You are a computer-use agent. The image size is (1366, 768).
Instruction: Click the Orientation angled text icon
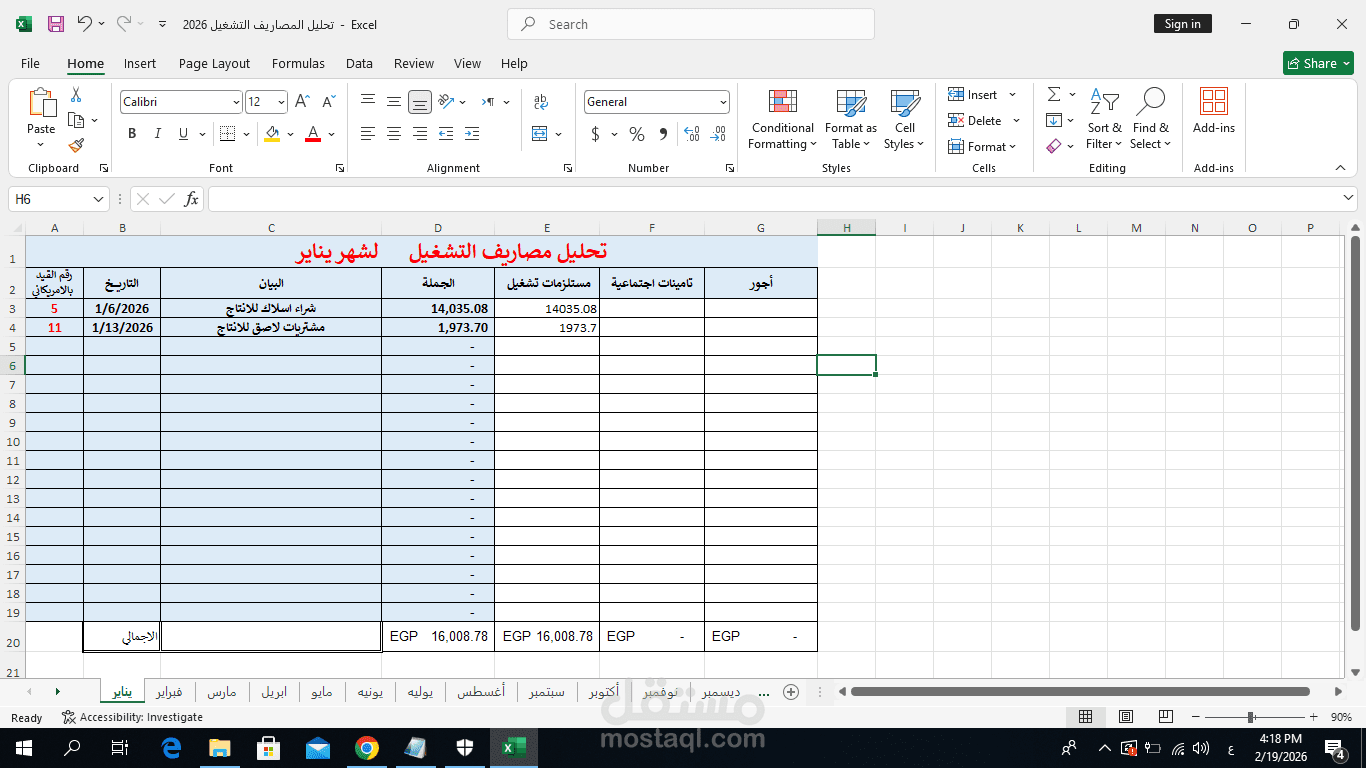pos(447,101)
